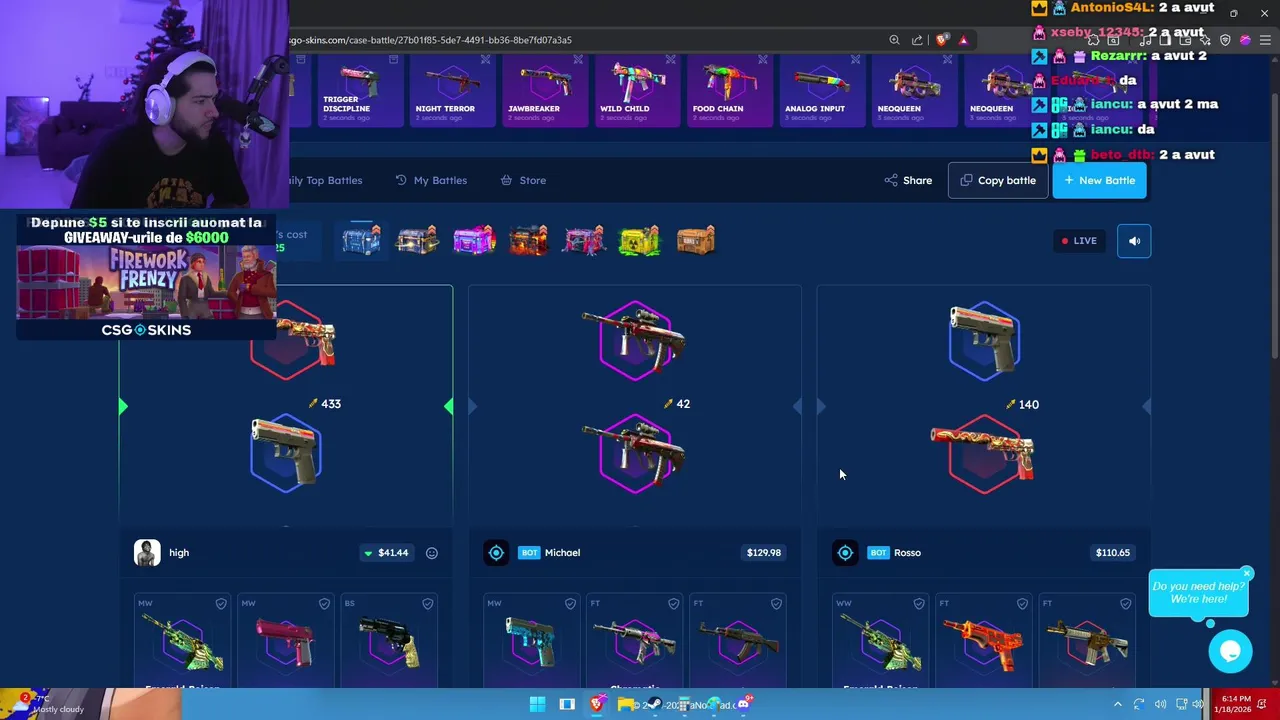The width and height of the screenshot is (1280, 720).
Task: Dismiss the 'Do you need help?' popup
Action: (1247, 573)
